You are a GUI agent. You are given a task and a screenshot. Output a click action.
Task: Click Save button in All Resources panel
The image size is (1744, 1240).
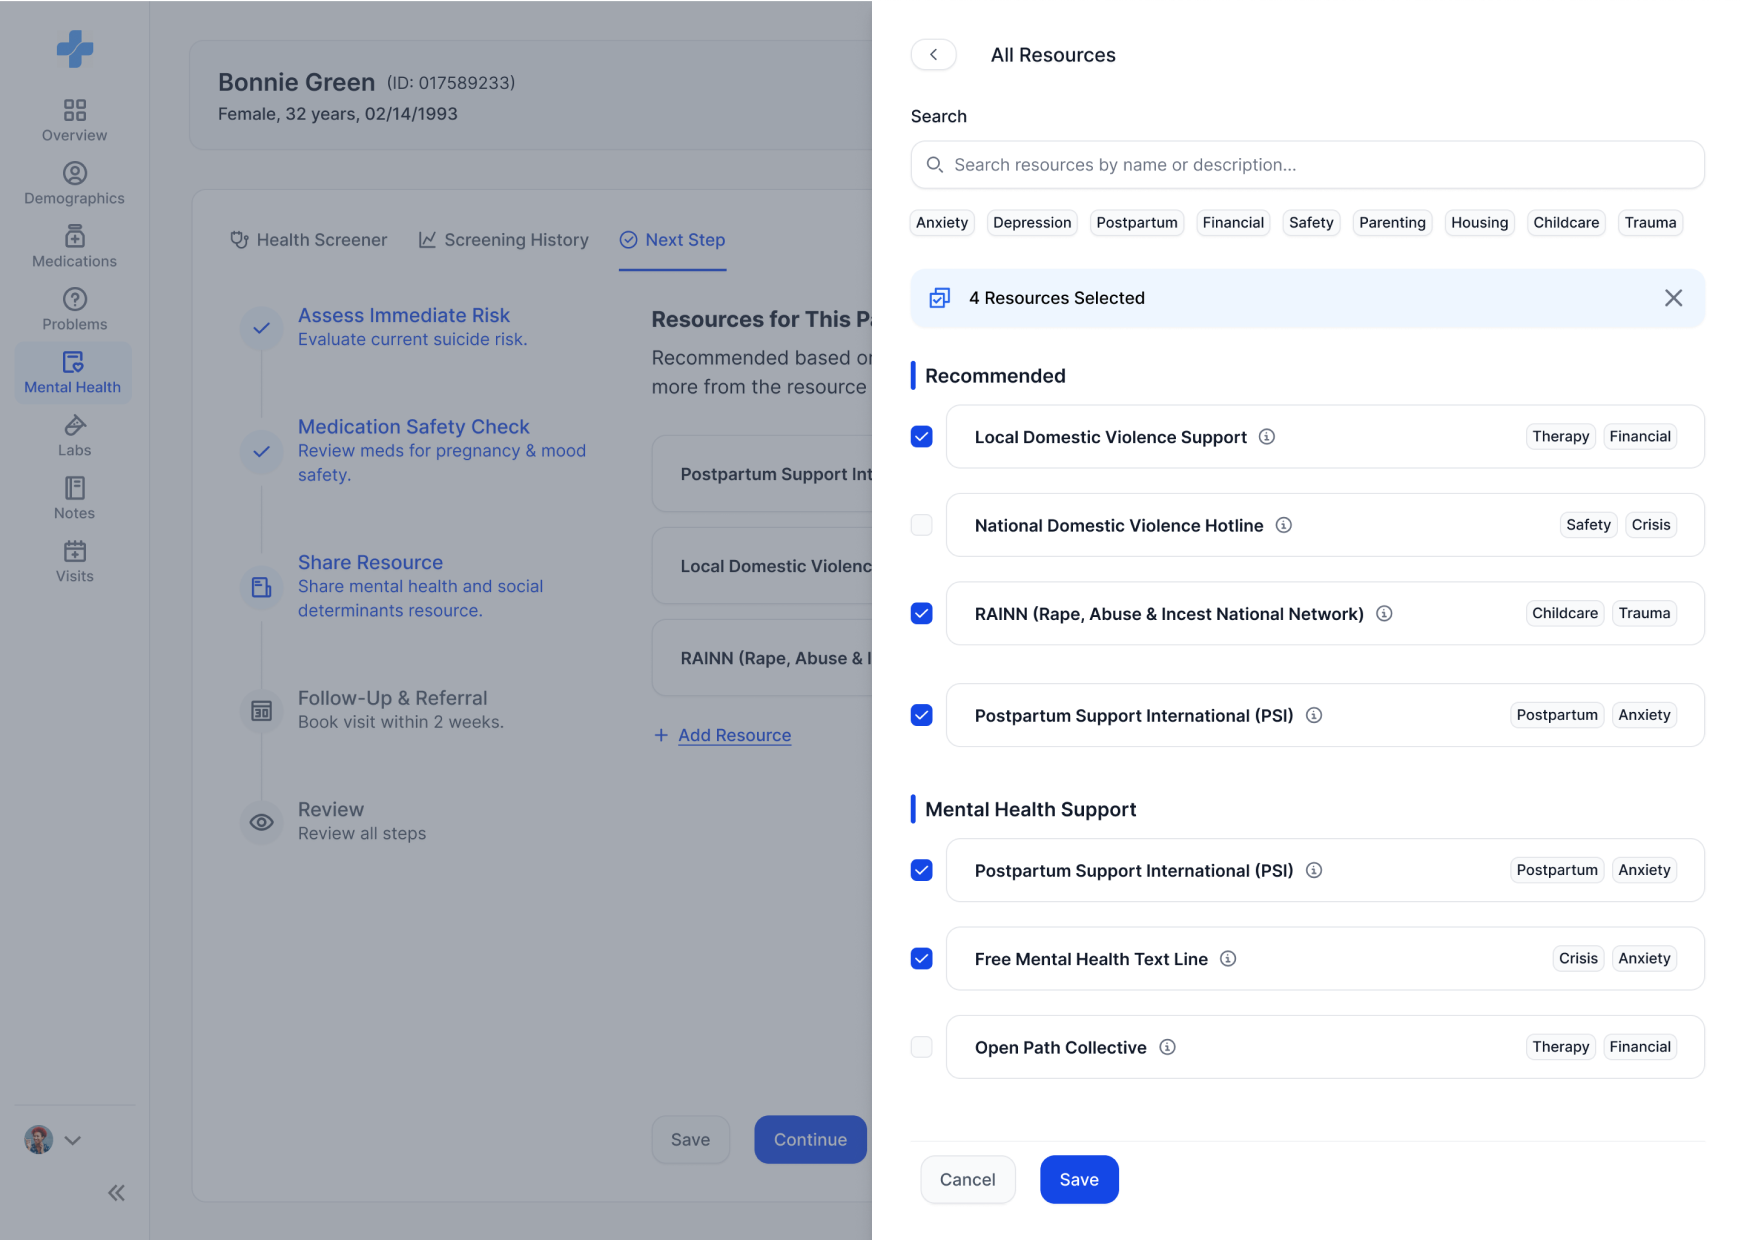[x=1079, y=1180]
